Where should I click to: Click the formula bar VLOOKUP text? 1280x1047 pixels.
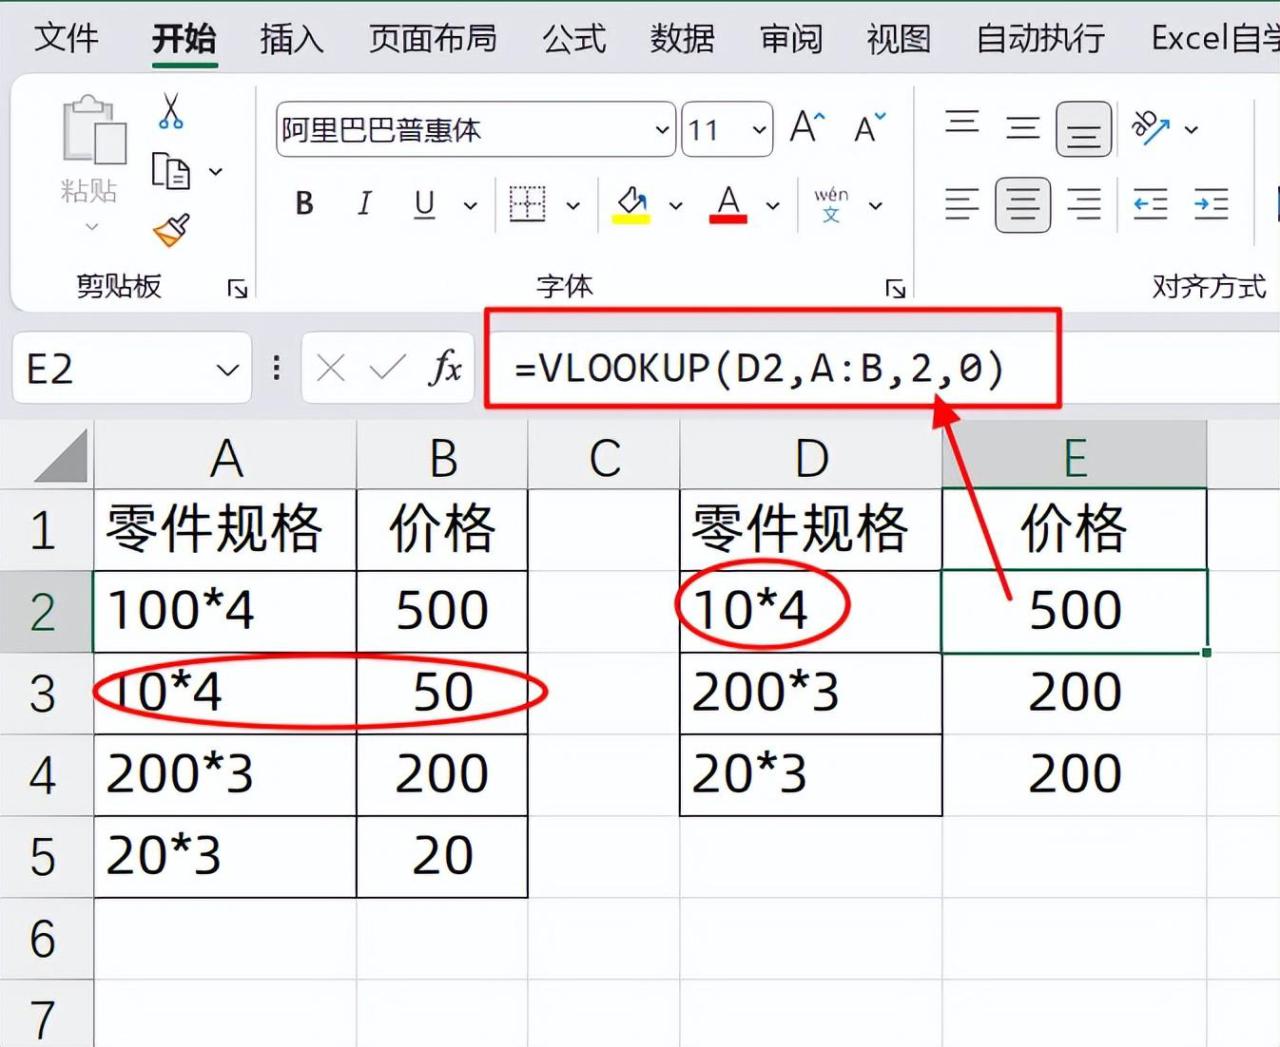tap(759, 369)
